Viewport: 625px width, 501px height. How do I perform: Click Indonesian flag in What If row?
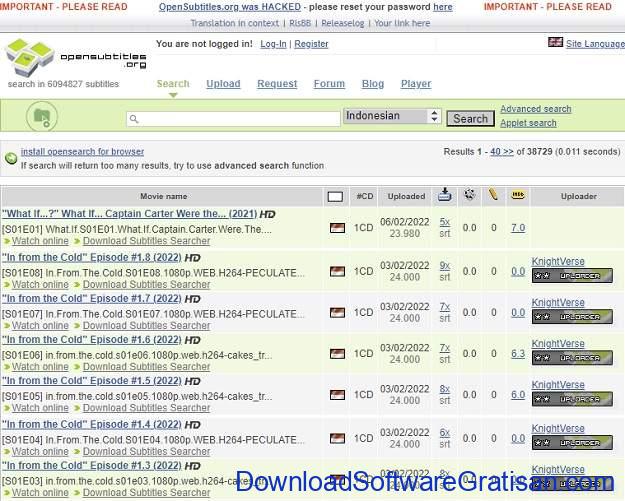pos(337,228)
